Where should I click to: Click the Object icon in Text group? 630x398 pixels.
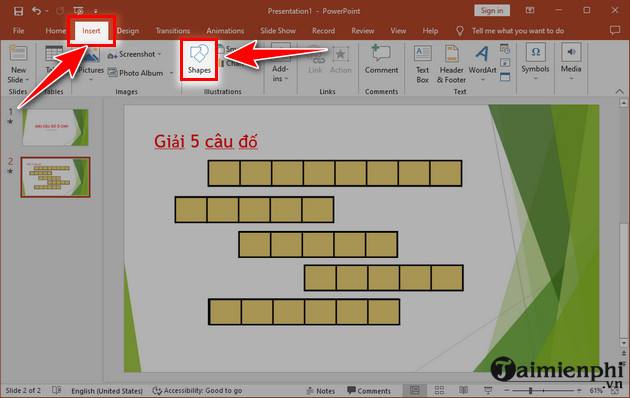pos(505,77)
